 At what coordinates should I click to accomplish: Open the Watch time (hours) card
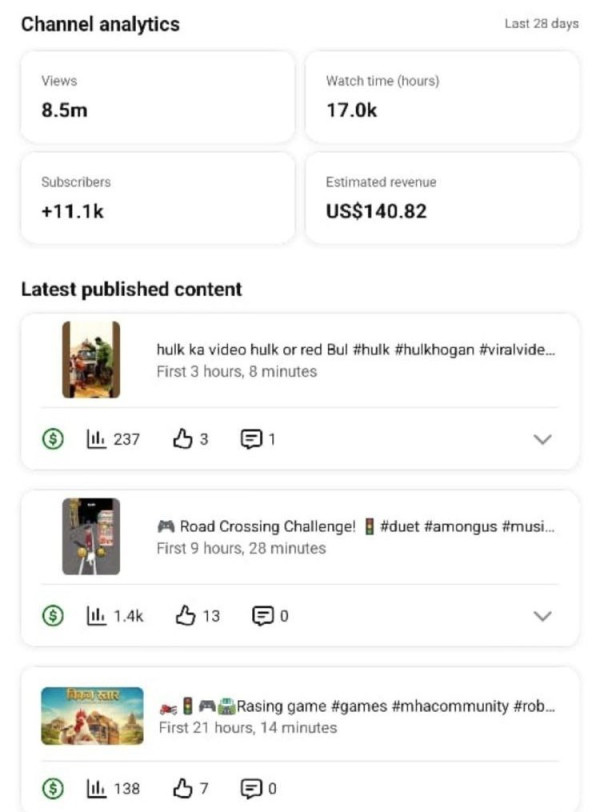click(x=441, y=97)
